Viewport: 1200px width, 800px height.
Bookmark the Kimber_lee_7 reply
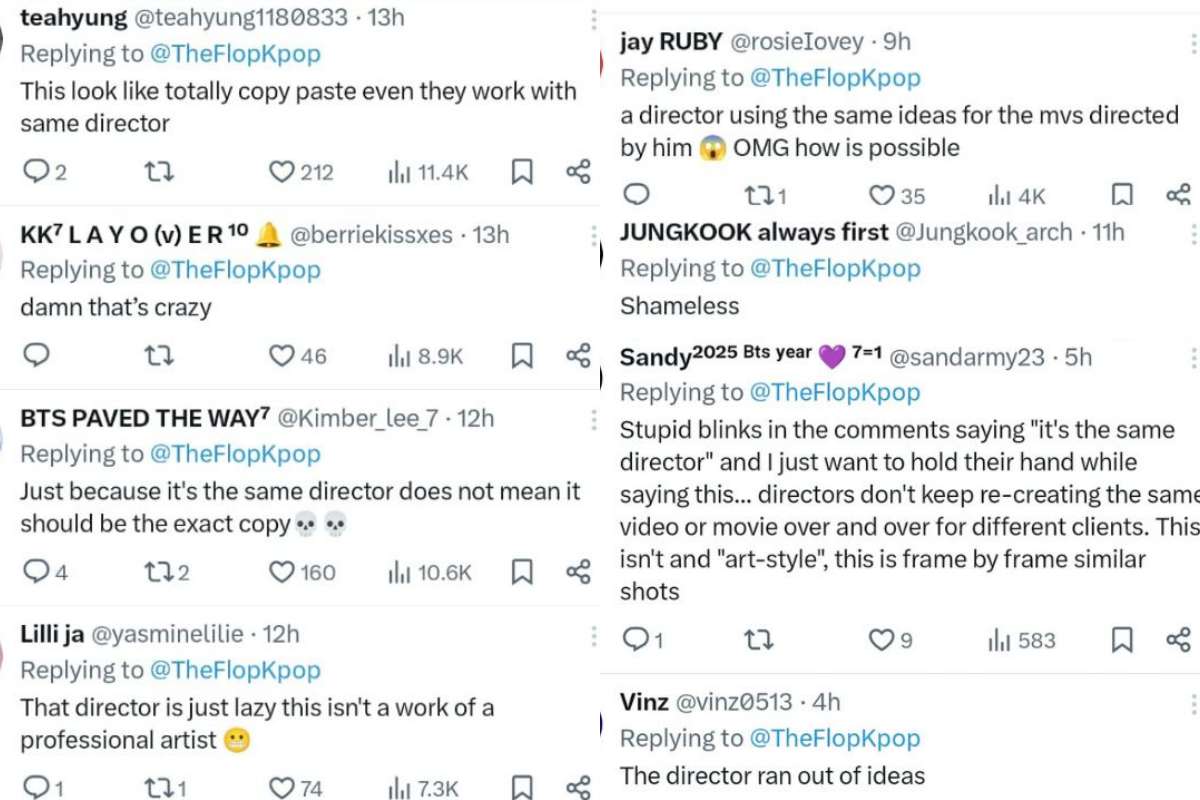tap(521, 572)
